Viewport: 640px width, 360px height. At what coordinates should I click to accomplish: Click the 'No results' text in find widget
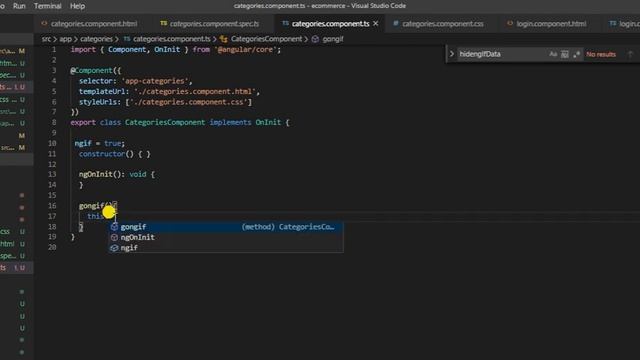pos(601,54)
